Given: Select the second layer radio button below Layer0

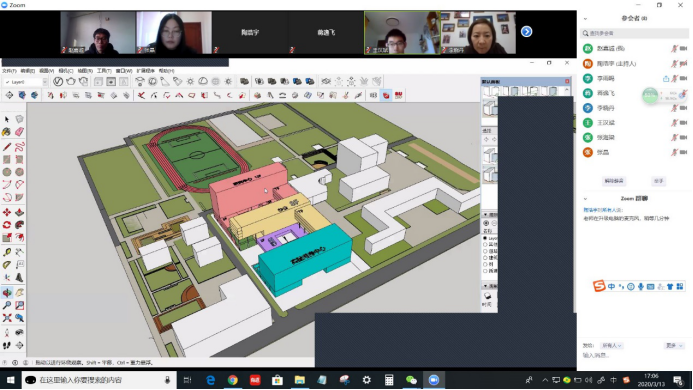Looking at the screenshot, I should click(485, 245).
